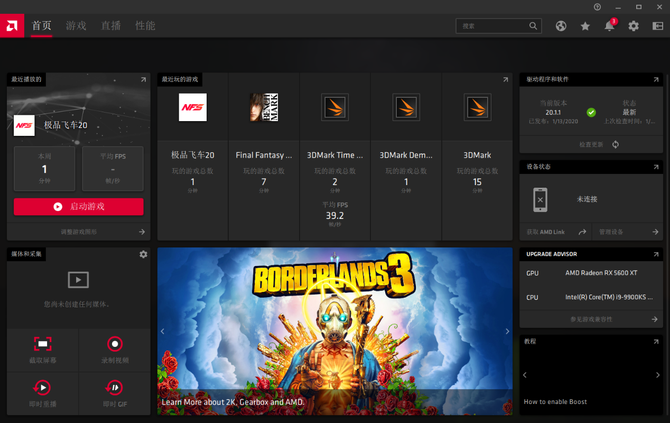
Task: Switch to 游戏 gaming tab
Action: pos(76,26)
